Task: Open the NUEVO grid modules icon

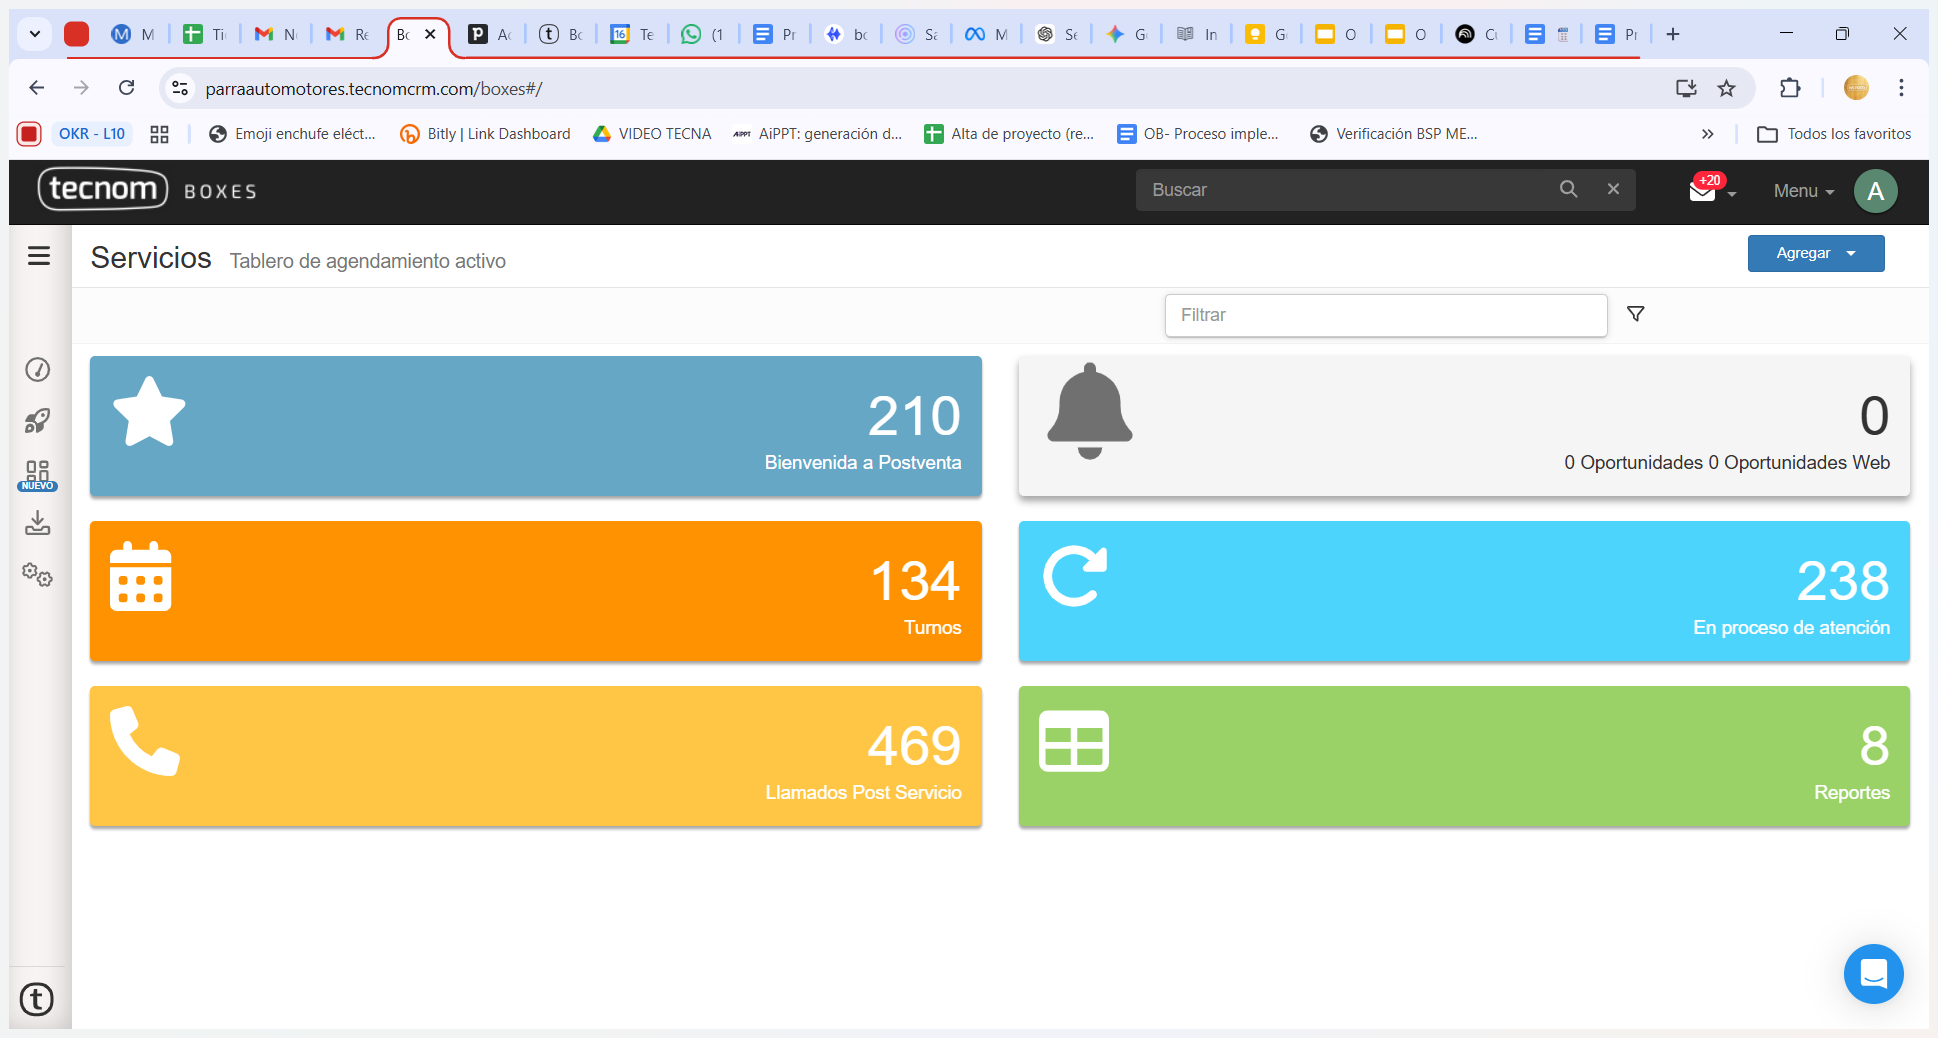Action: click(x=38, y=474)
